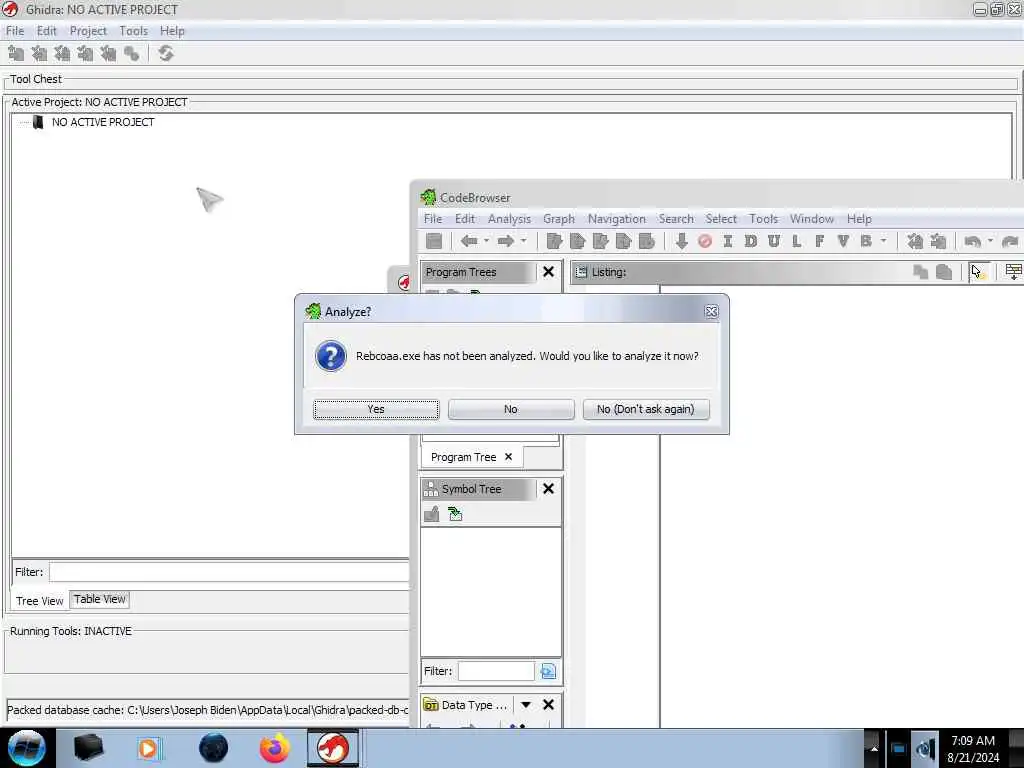Close the Data Type panel
Image resolution: width=1024 pixels, height=768 pixels.
click(549, 705)
